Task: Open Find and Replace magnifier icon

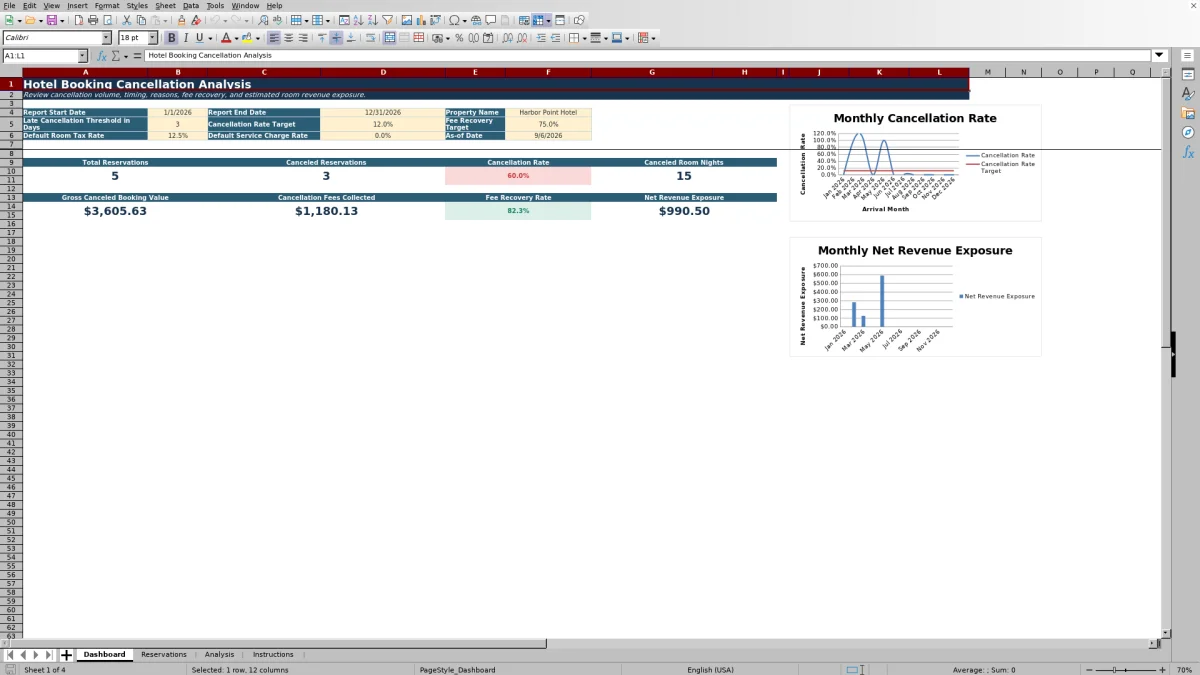Action: [x=262, y=20]
